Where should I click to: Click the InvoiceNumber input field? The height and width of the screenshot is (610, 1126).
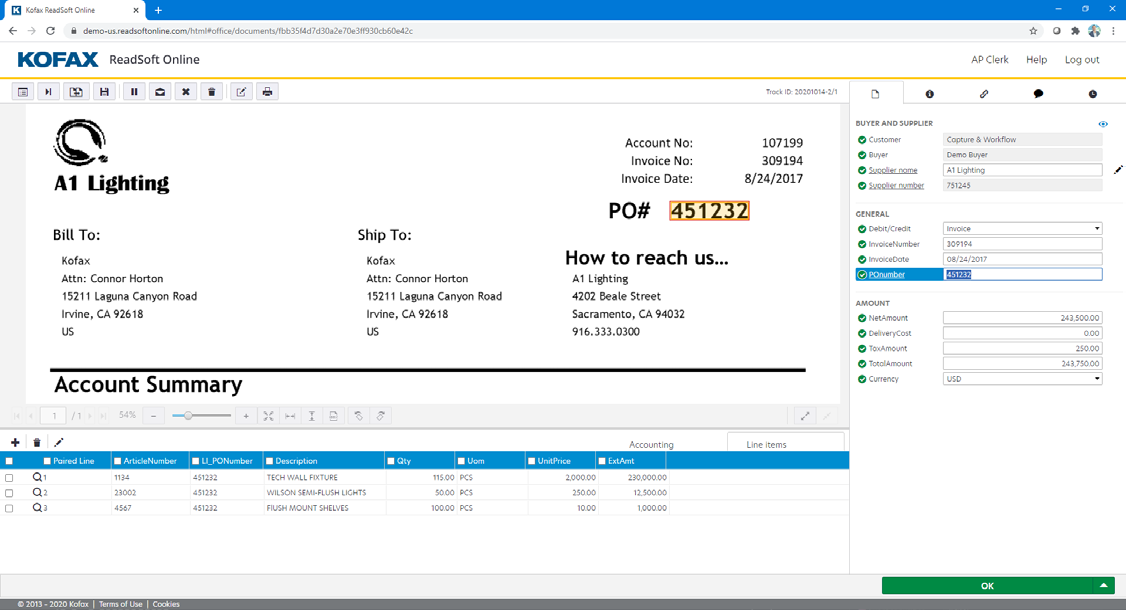[1022, 244]
